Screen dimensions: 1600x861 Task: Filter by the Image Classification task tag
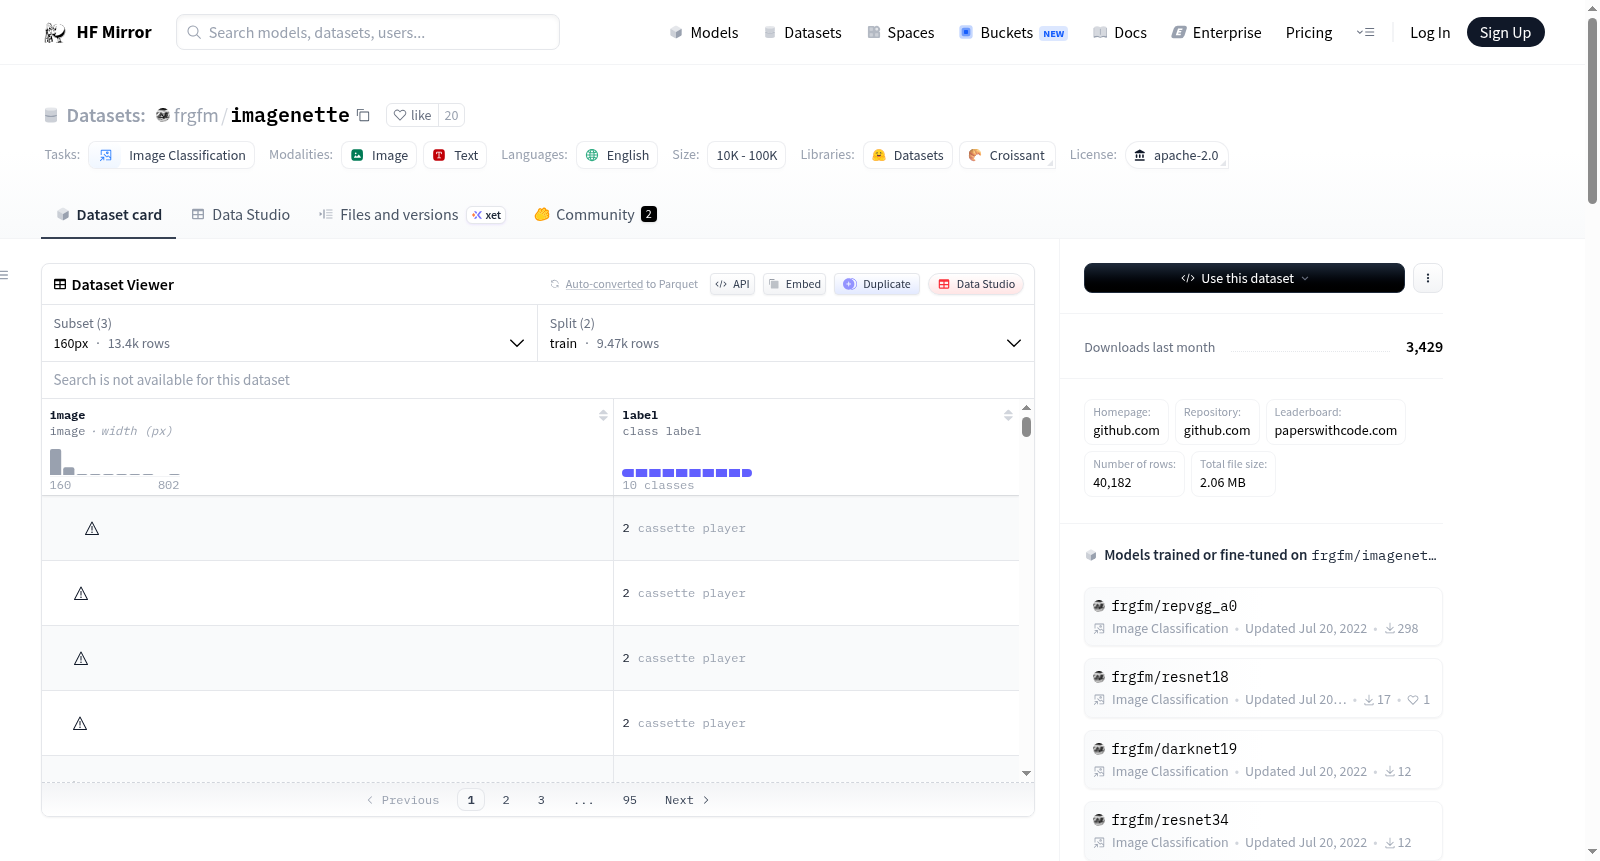(172, 155)
